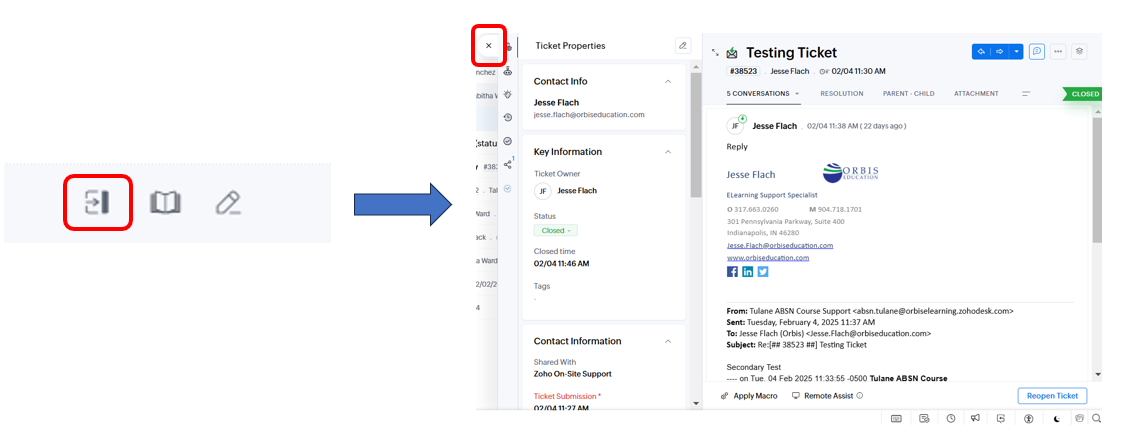Close the ticket side panel with X

[x=488, y=46]
